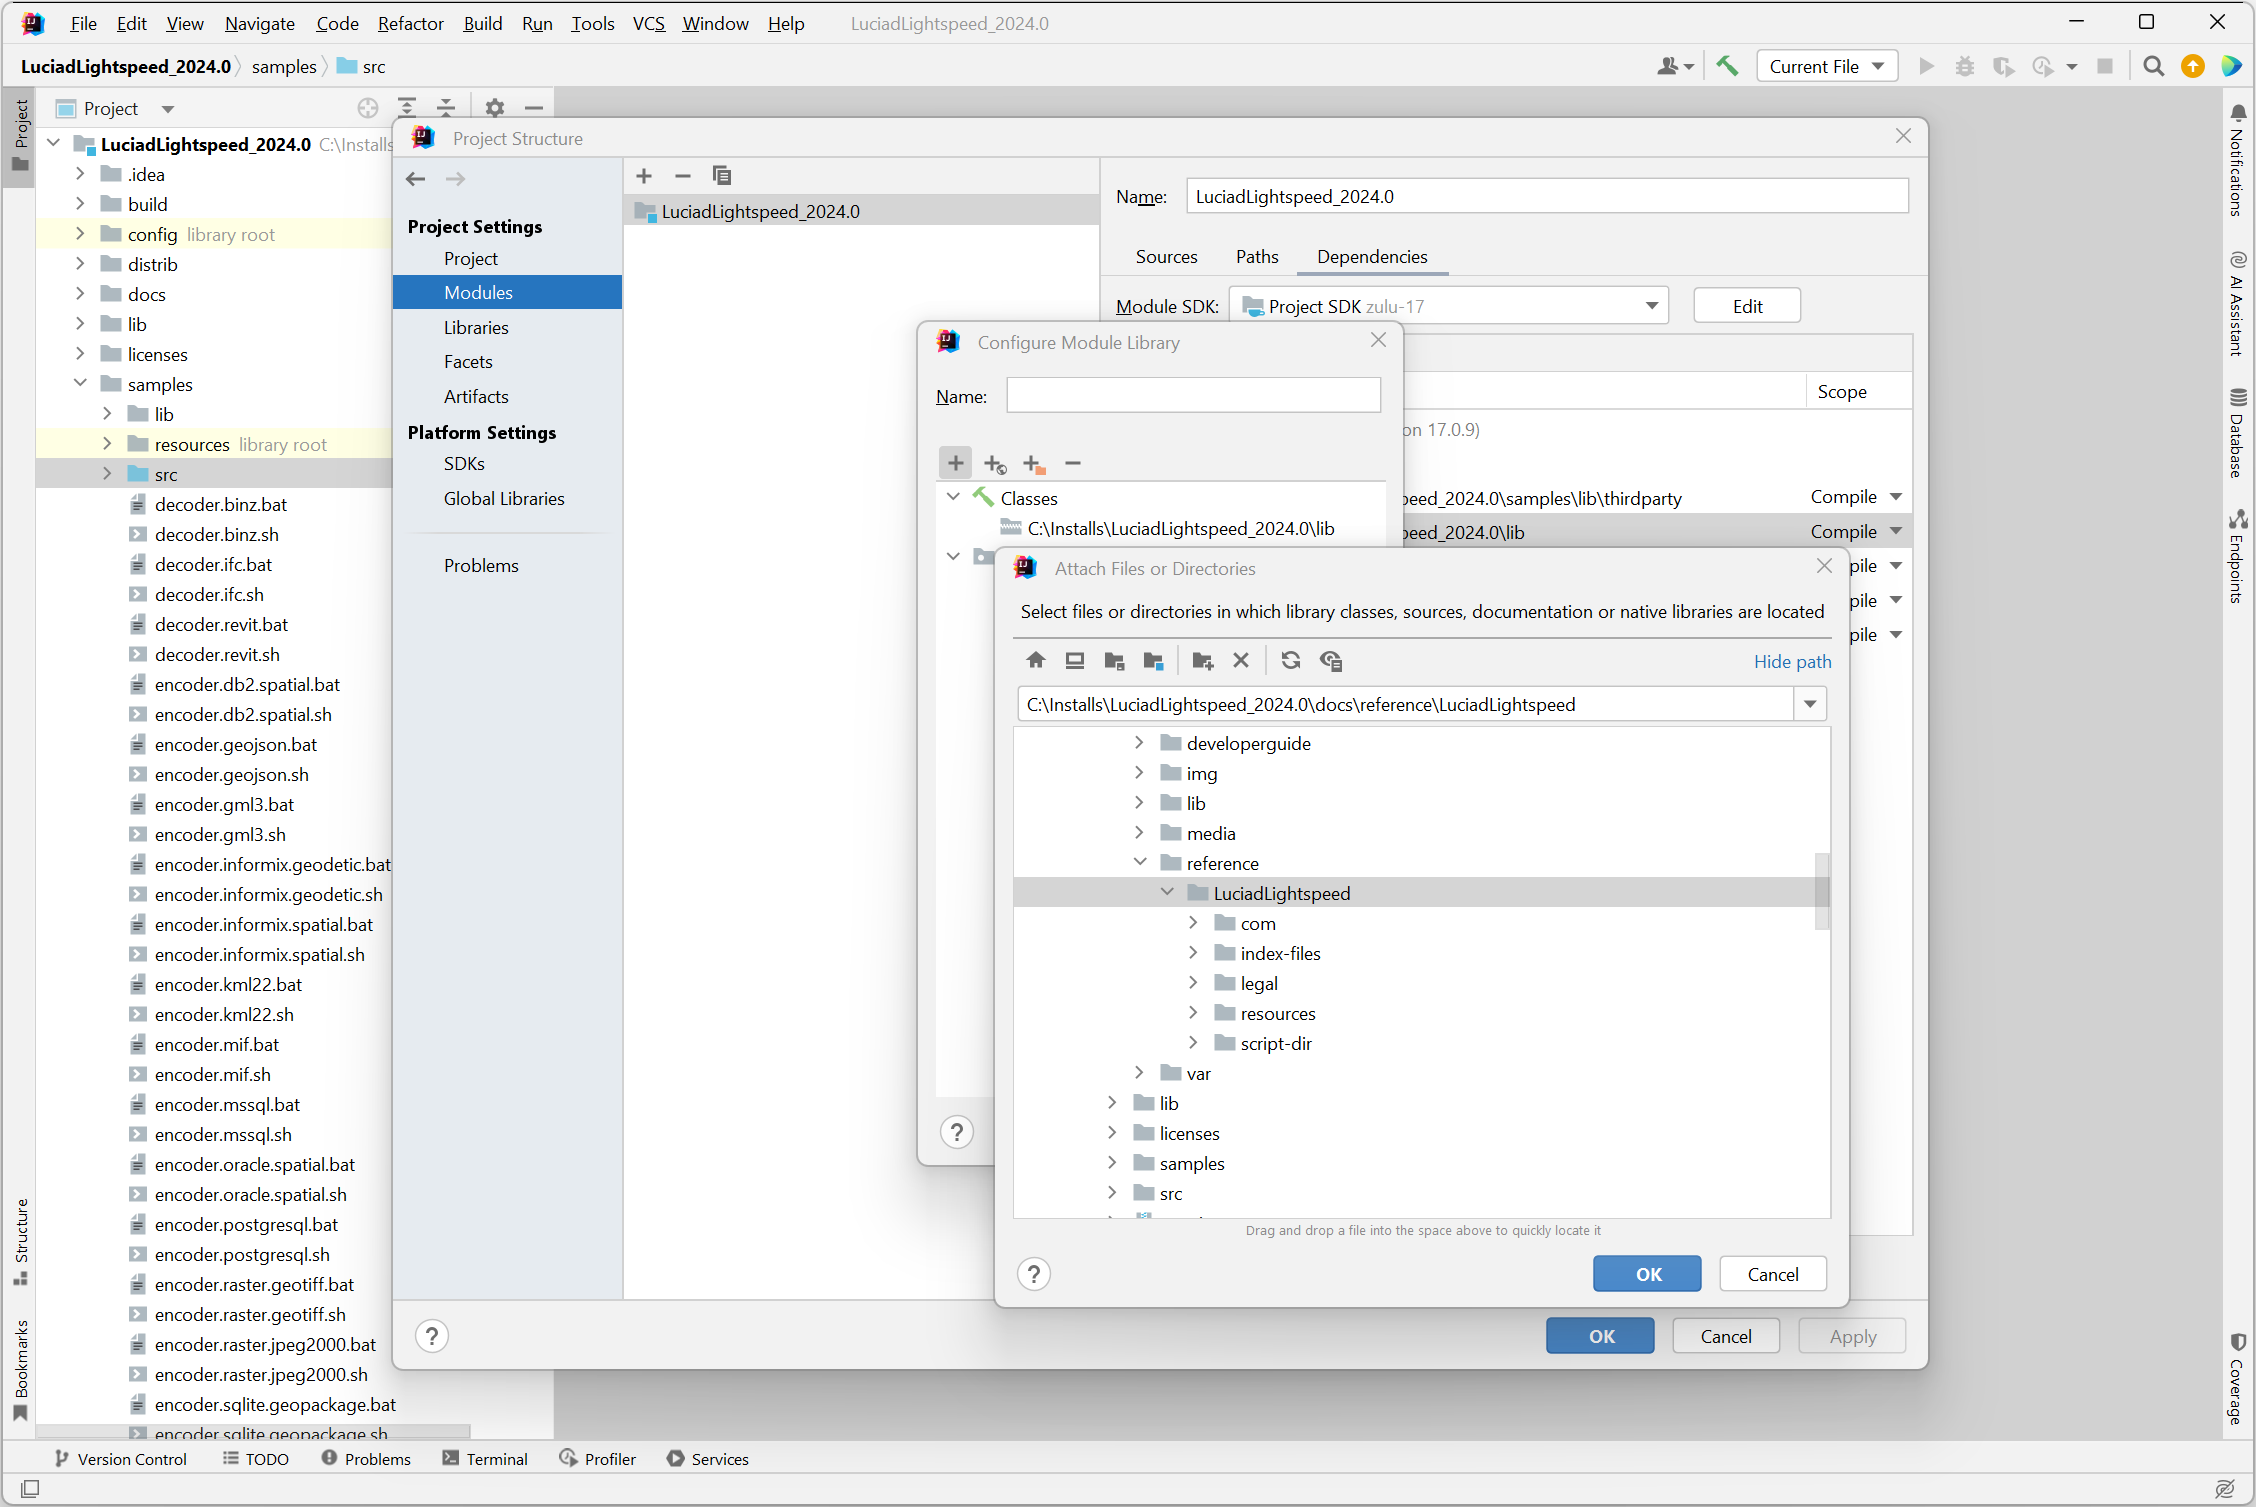The width and height of the screenshot is (2256, 1507).
Task: Click the path text field in Attach Files
Action: (x=1405, y=704)
